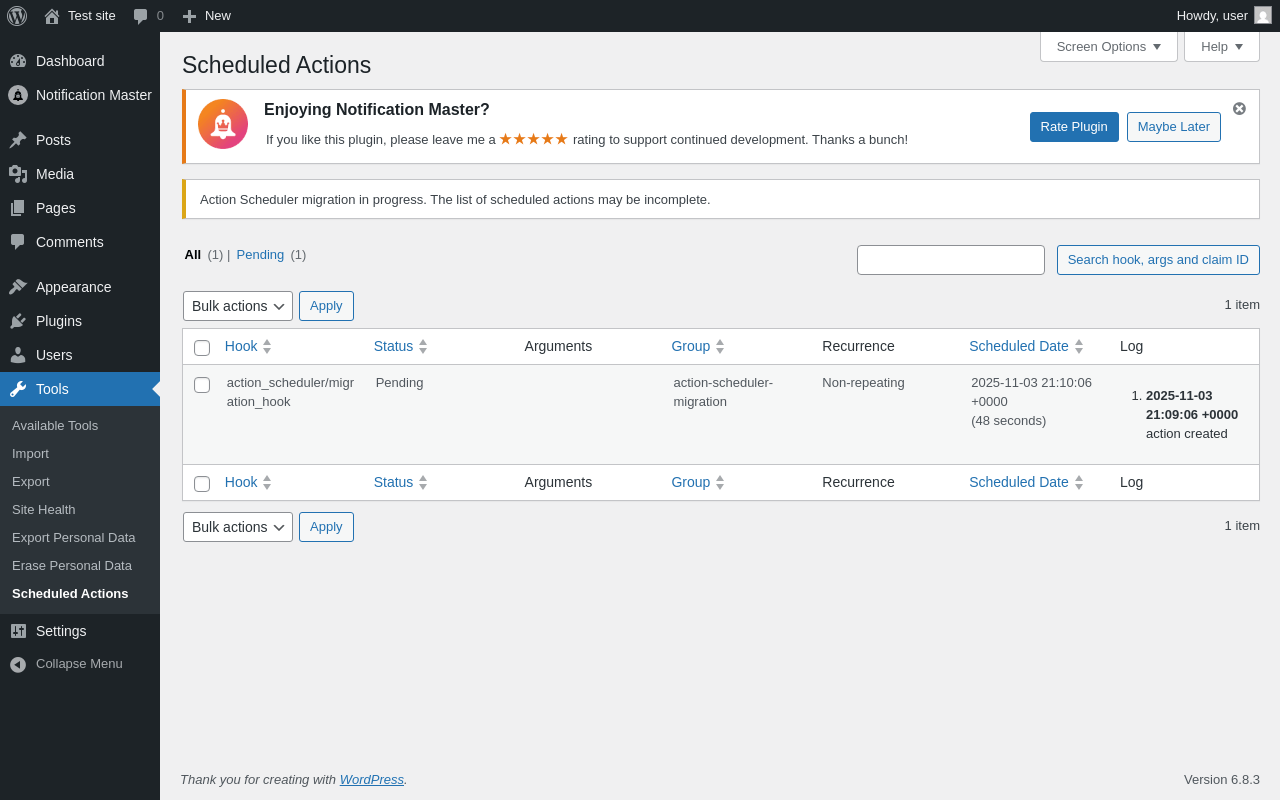Expand the Screen Options panel
The height and width of the screenshot is (800, 1280).
1108,46
